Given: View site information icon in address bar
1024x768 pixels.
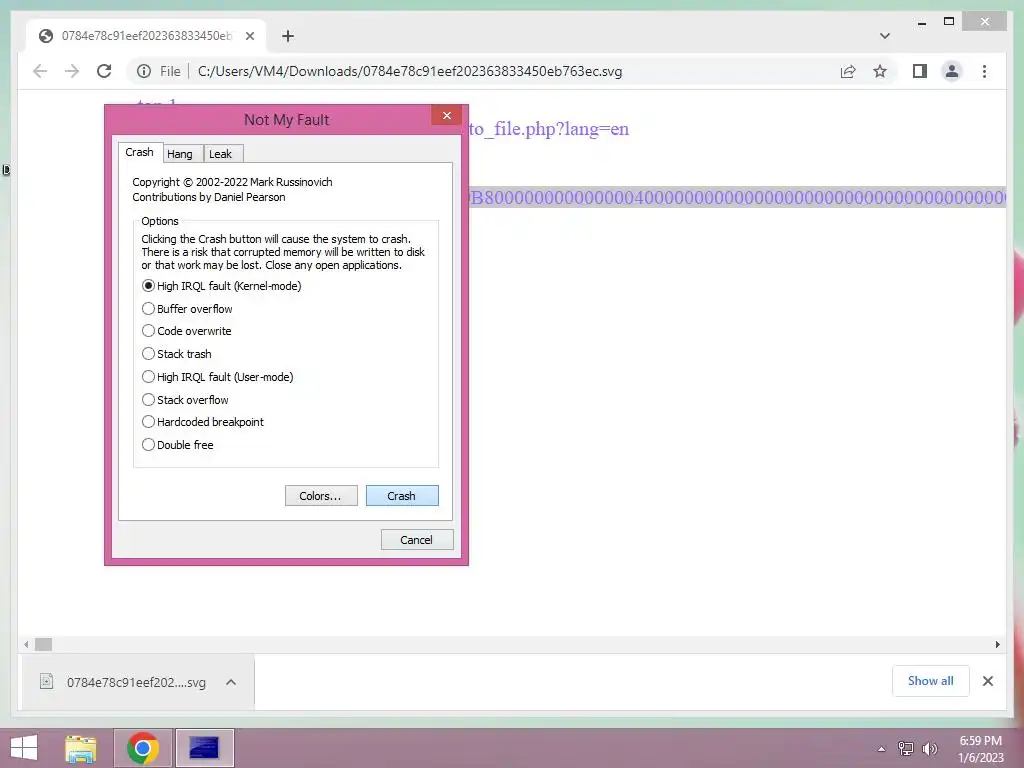Looking at the screenshot, I should click(144, 71).
